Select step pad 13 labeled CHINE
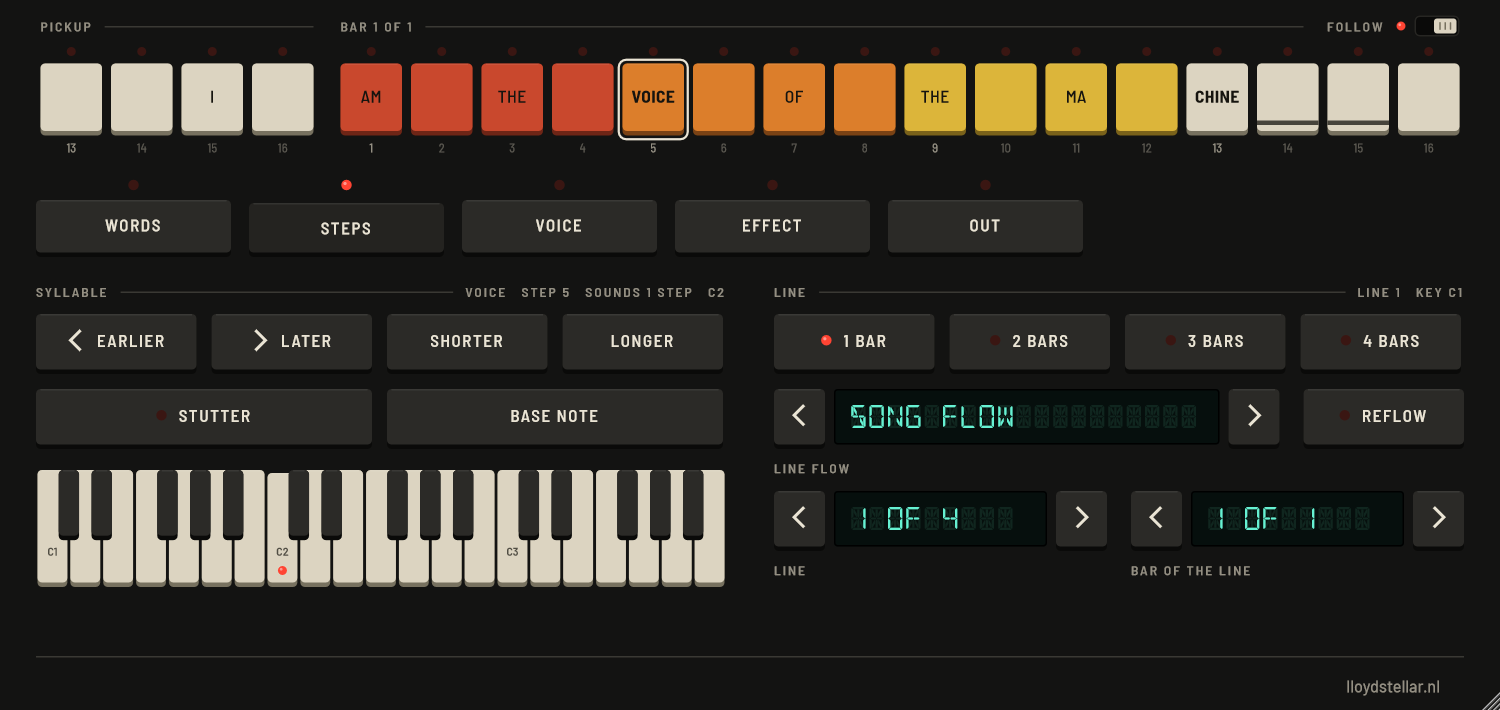The width and height of the screenshot is (1500, 710). (1217, 97)
